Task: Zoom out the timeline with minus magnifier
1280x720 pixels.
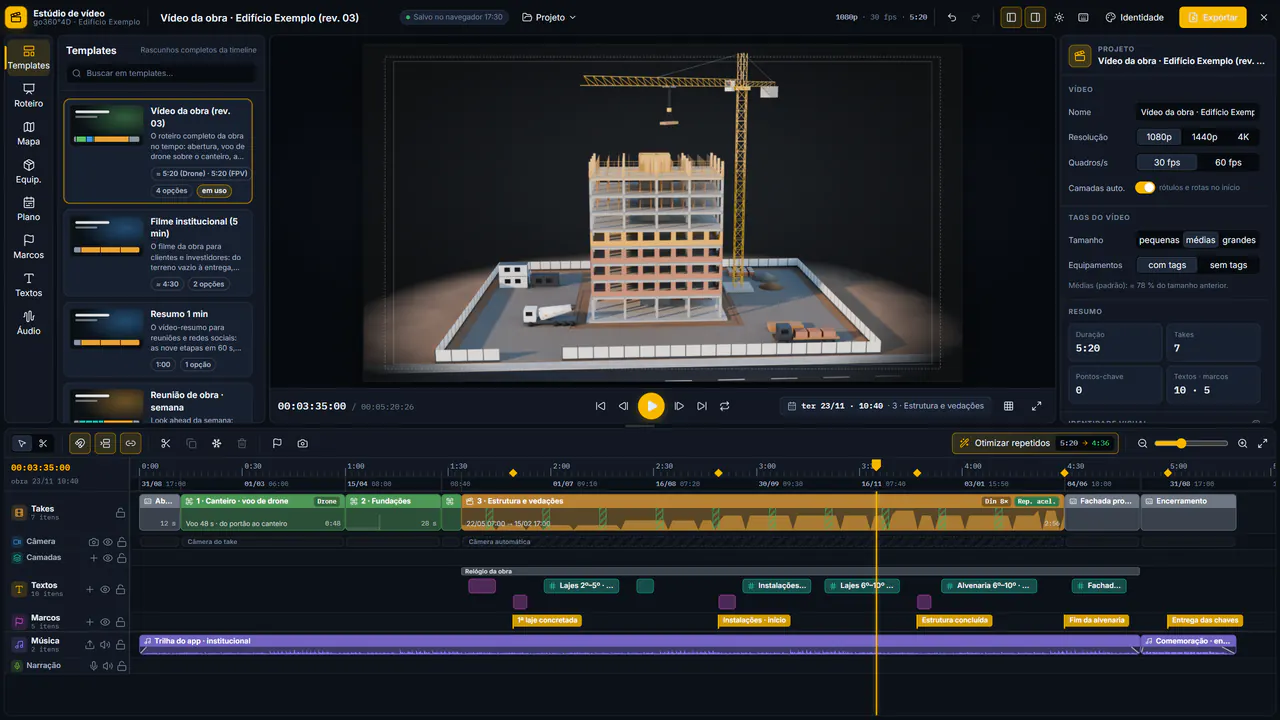Action: click(1143, 443)
